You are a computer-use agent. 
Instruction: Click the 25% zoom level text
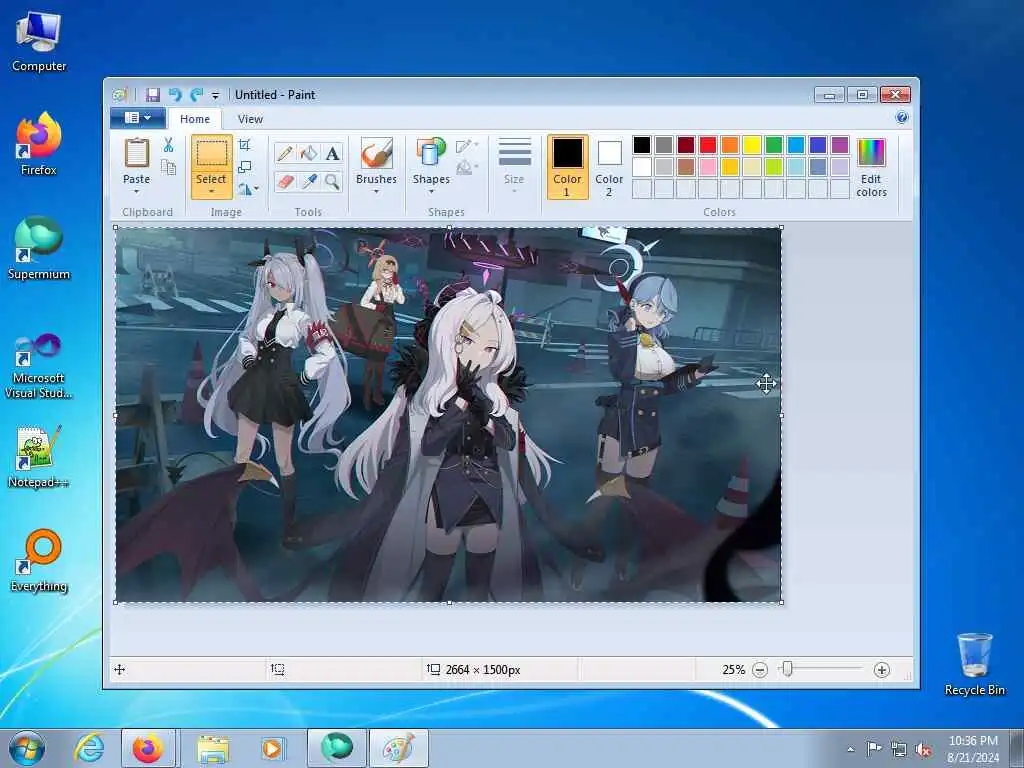(733, 670)
